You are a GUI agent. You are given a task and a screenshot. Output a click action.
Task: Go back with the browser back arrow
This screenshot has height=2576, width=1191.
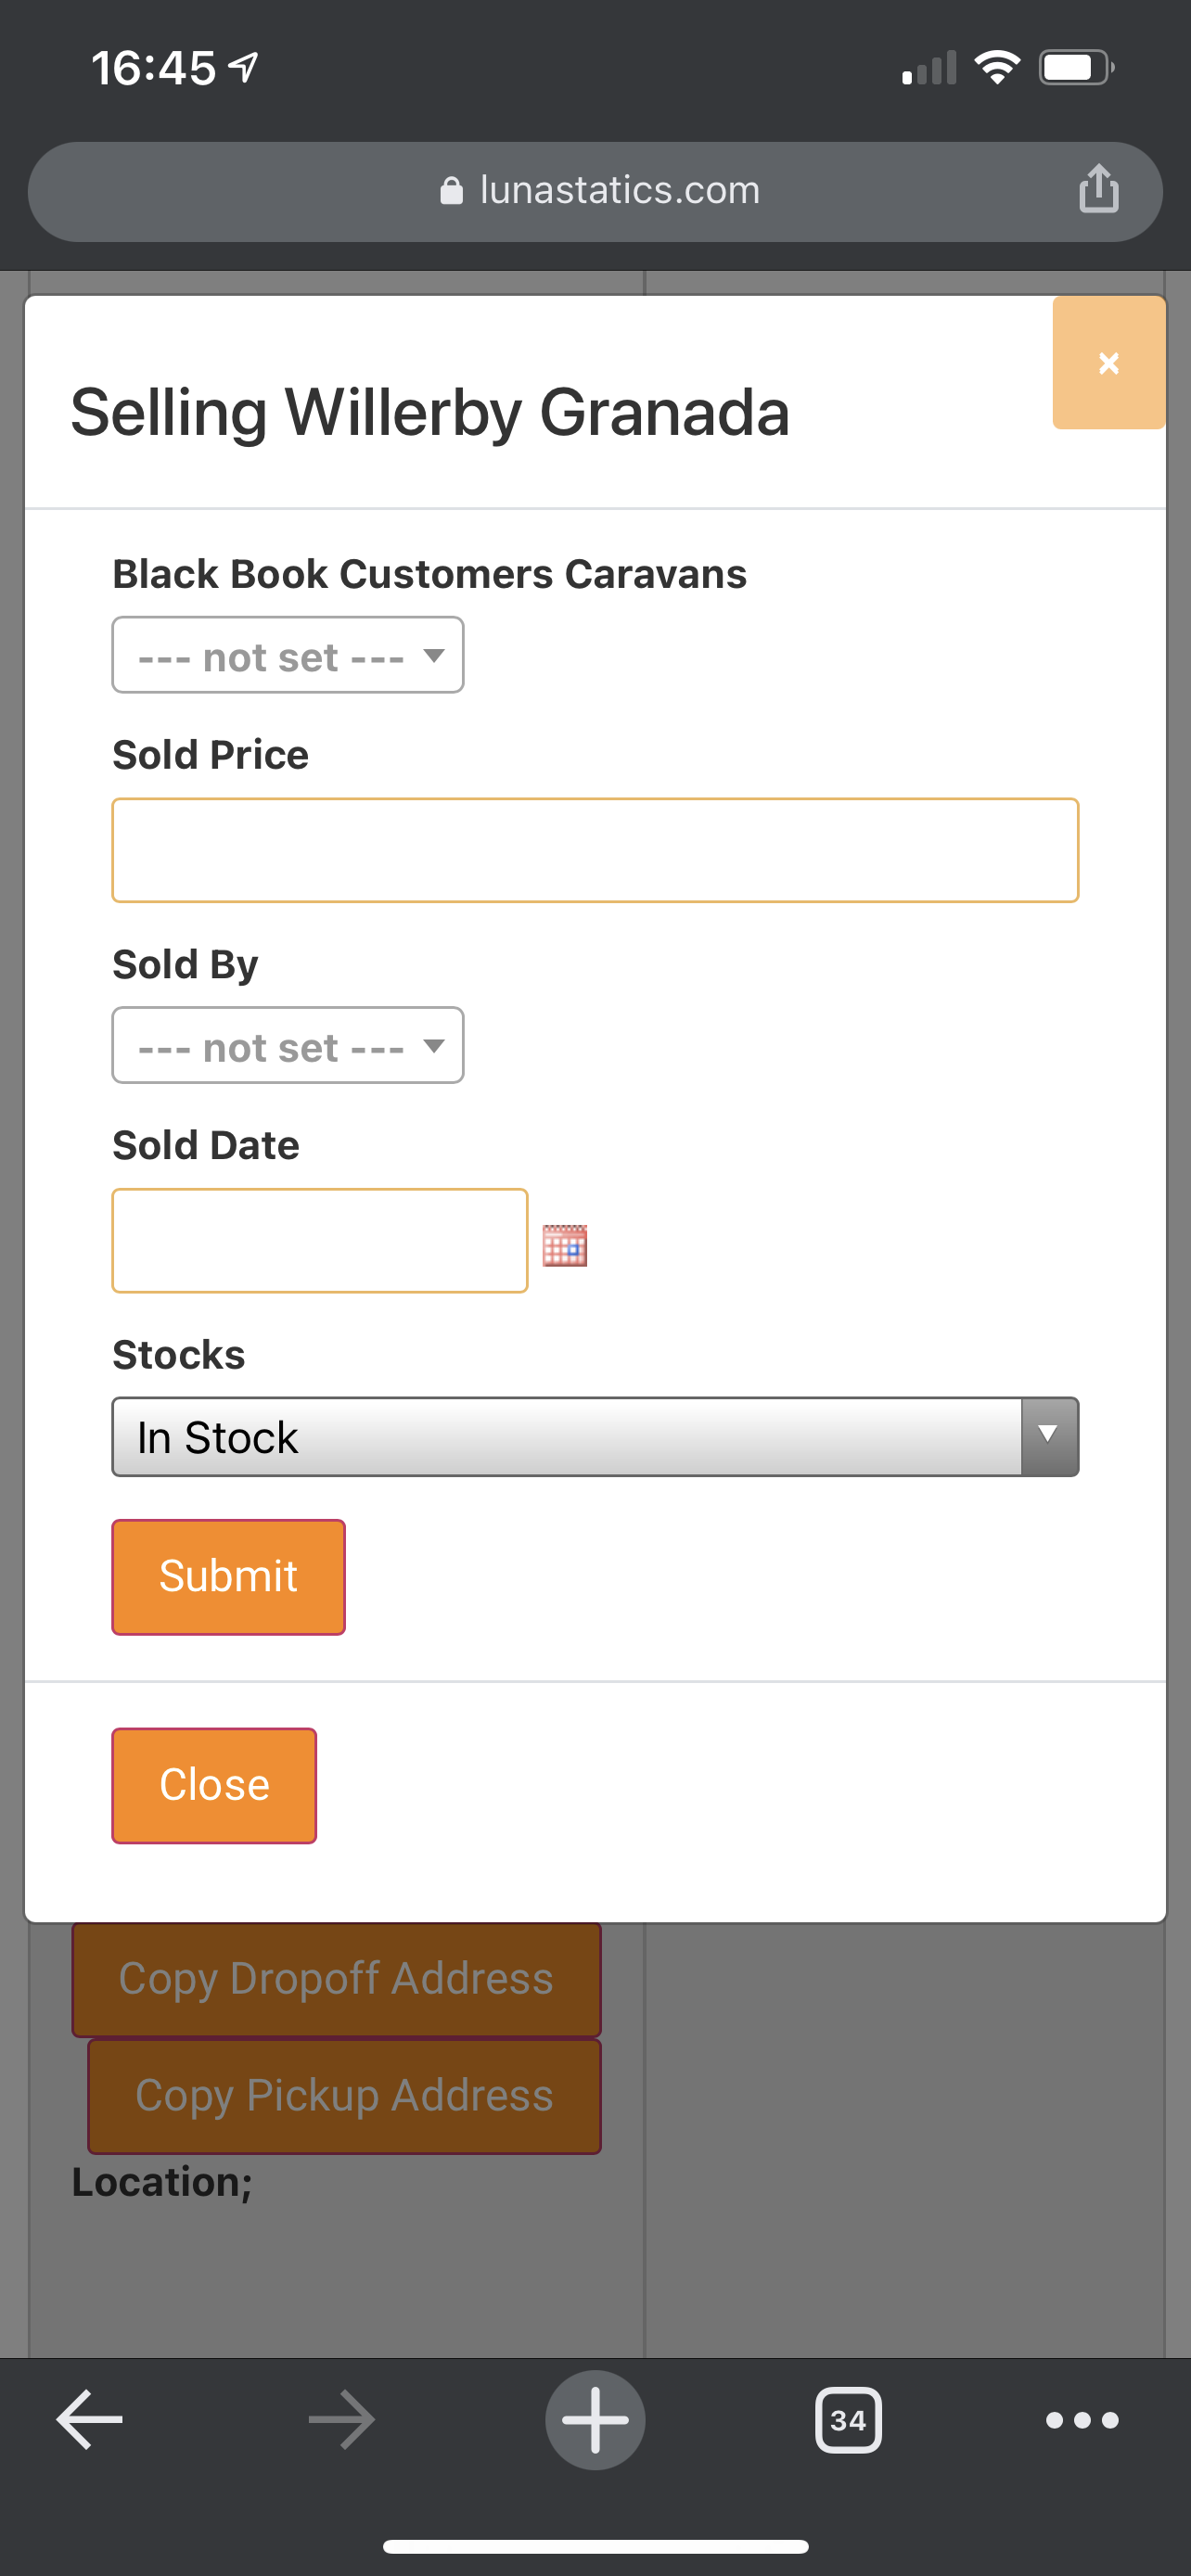89,2419
